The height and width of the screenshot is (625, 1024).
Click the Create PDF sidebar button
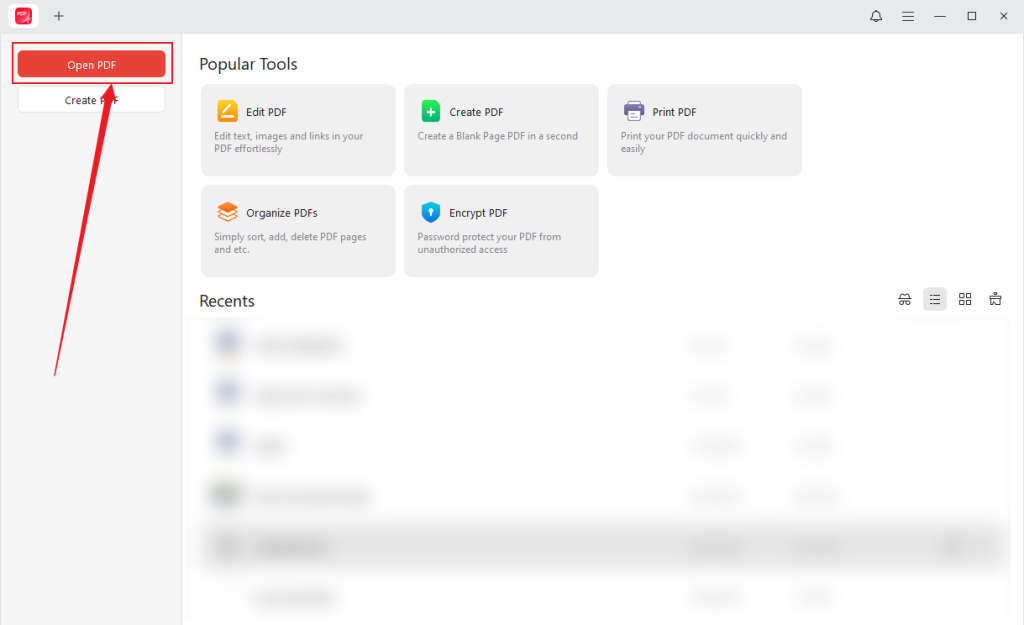tap(91, 100)
